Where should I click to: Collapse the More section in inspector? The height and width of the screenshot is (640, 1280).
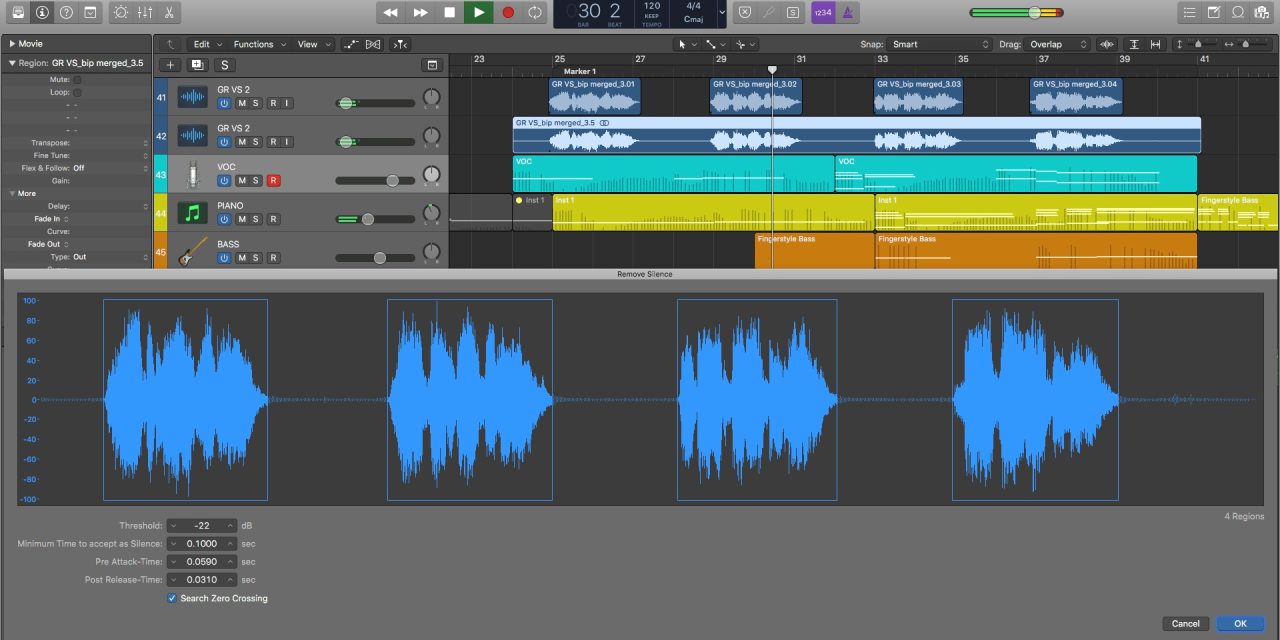tap(12, 193)
